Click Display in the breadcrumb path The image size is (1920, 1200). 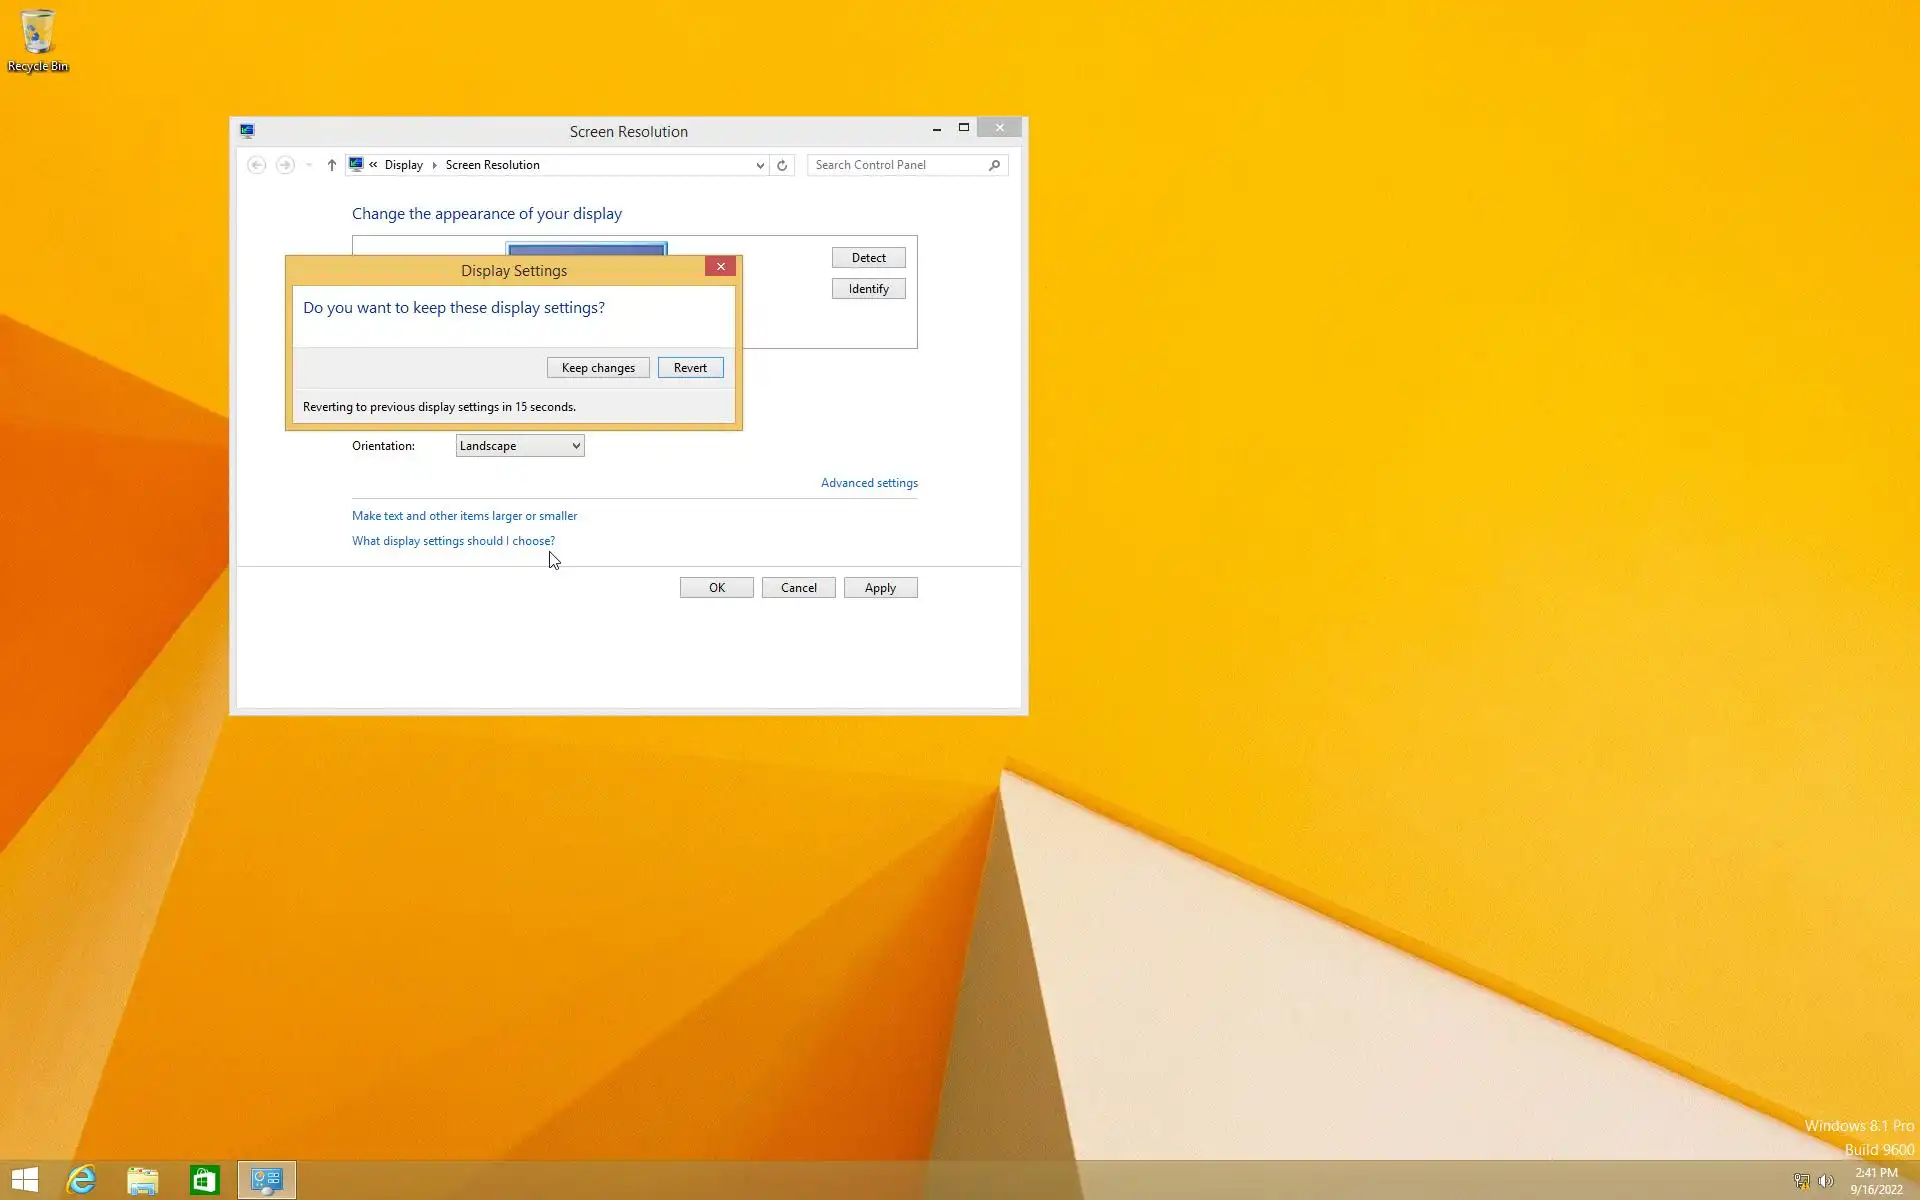[x=403, y=165]
